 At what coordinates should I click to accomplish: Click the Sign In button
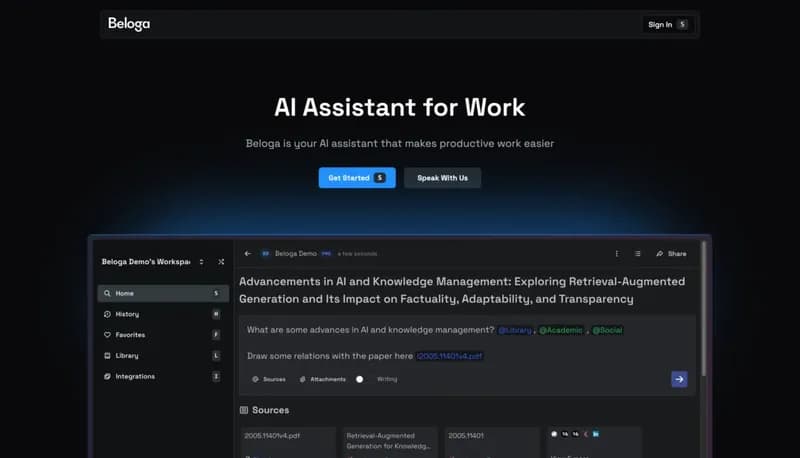668,24
